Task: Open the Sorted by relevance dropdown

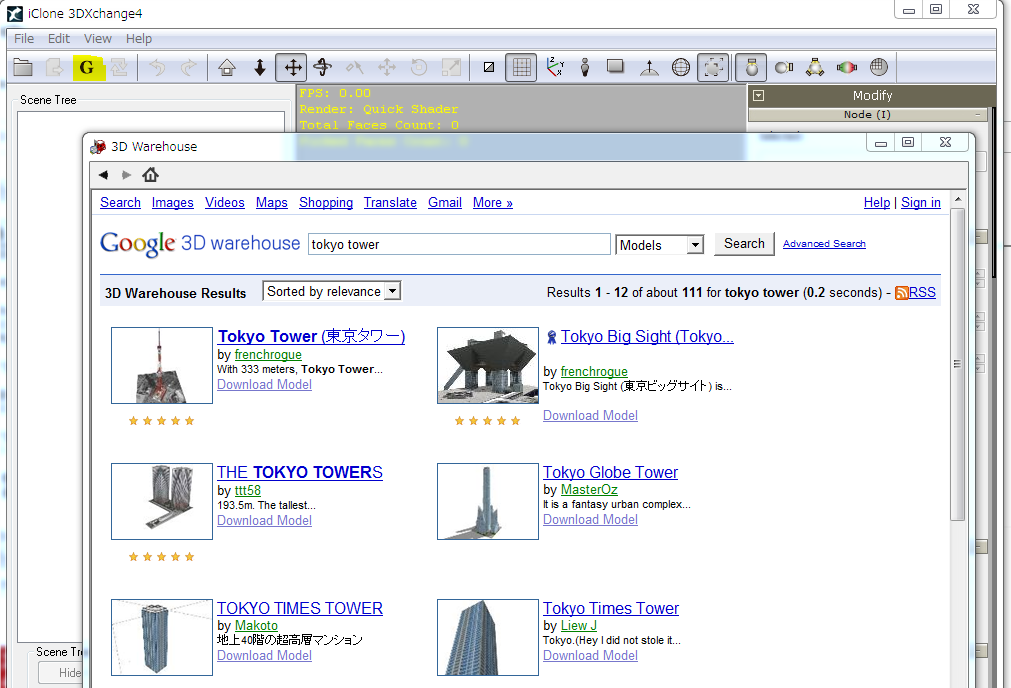Action: click(331, 291)
